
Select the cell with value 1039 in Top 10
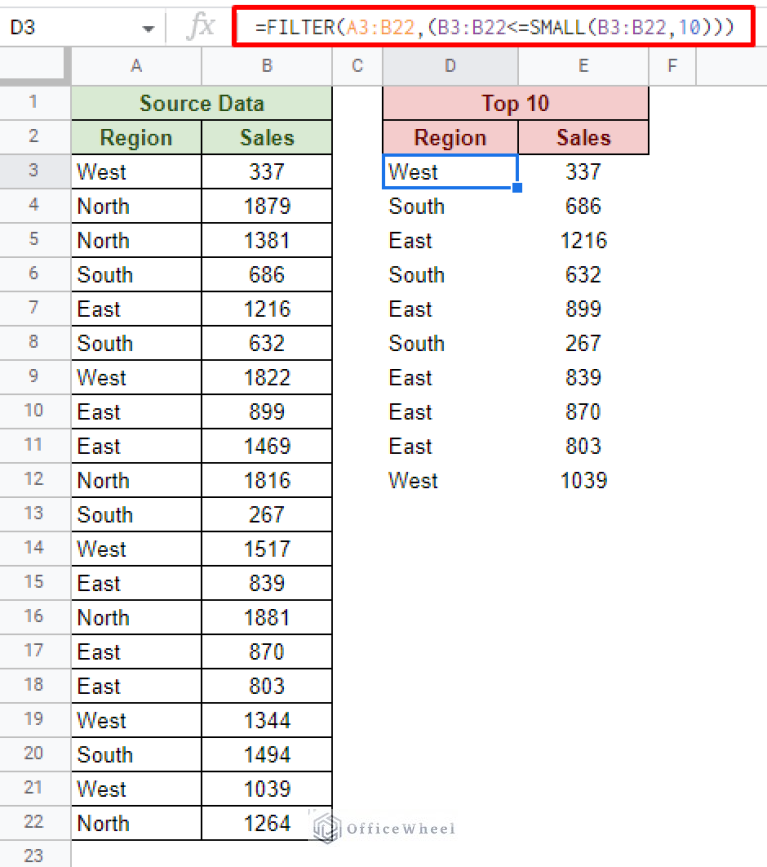583,480
